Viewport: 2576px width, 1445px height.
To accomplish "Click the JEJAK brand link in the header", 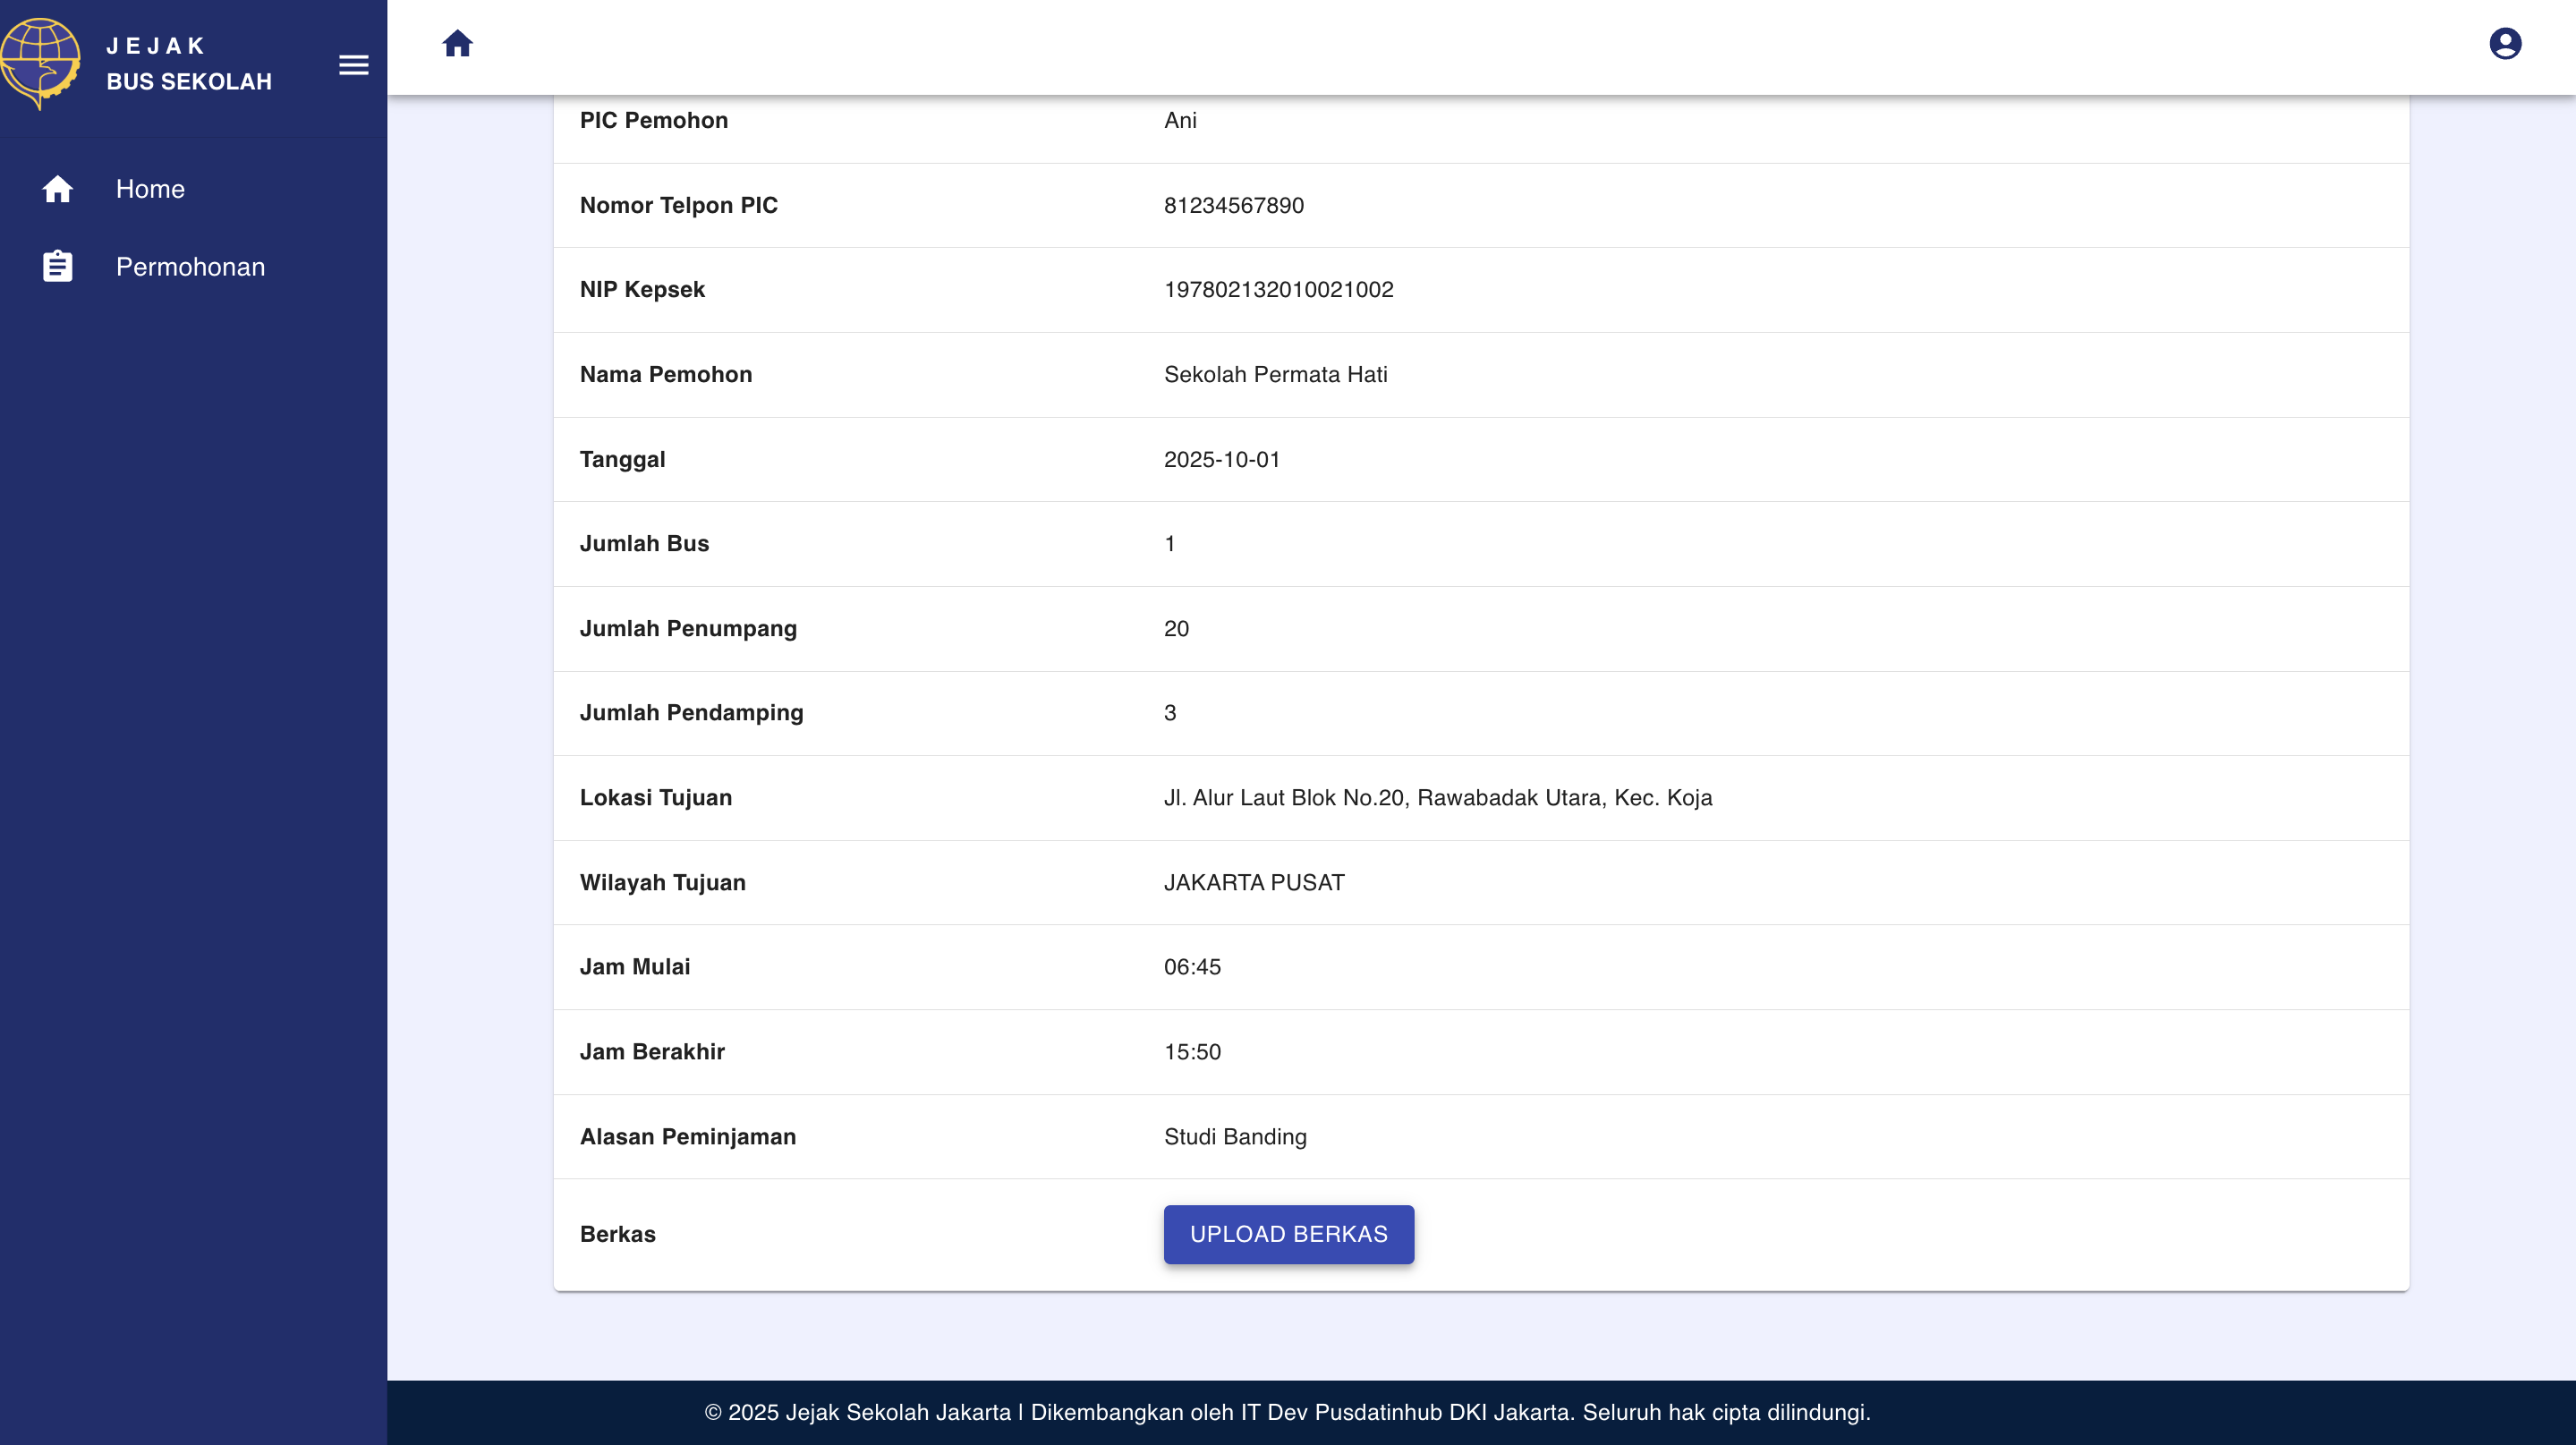I will 153,45.
